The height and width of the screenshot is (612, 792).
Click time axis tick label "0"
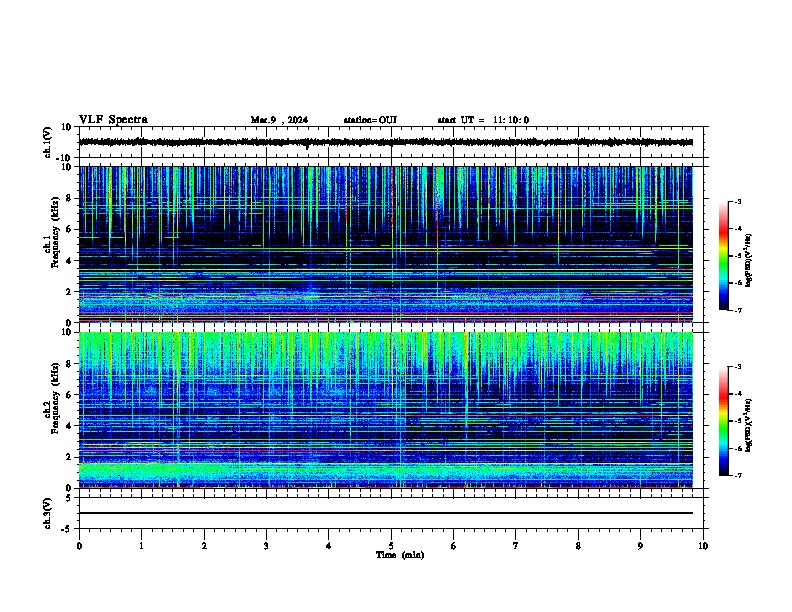point(79,546)
